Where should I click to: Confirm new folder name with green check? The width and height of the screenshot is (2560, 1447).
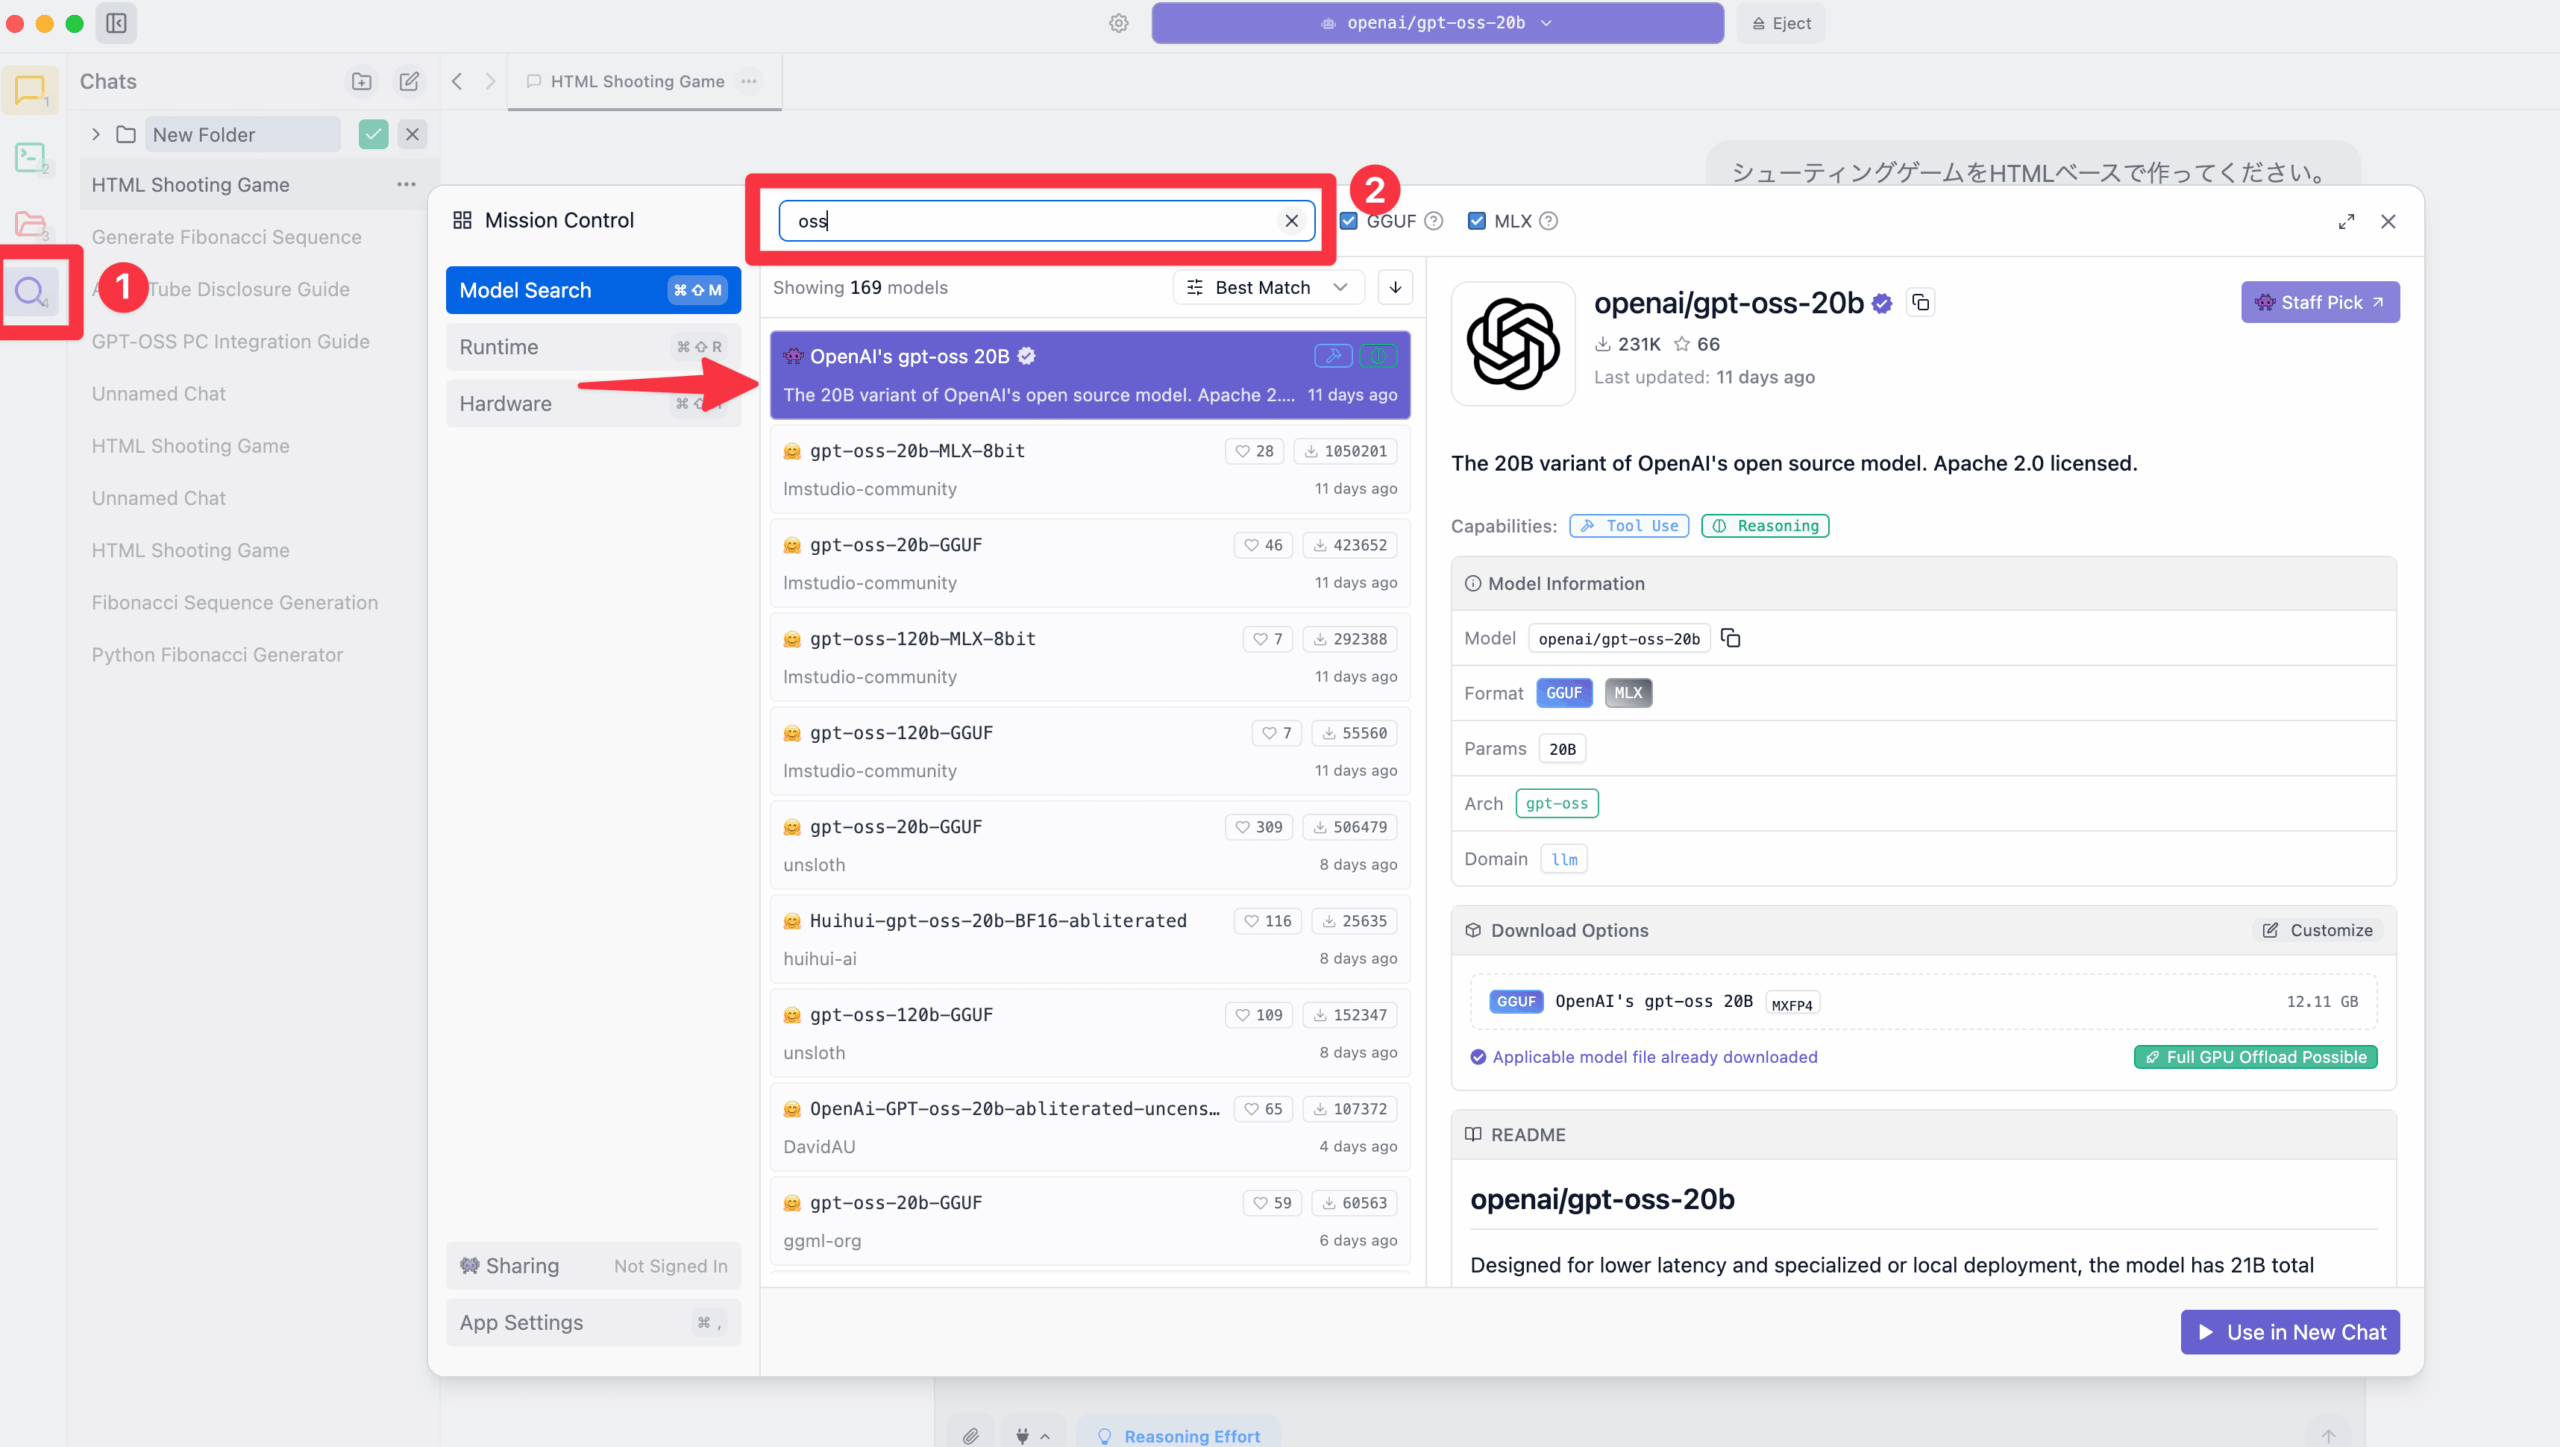coord(373,134)
